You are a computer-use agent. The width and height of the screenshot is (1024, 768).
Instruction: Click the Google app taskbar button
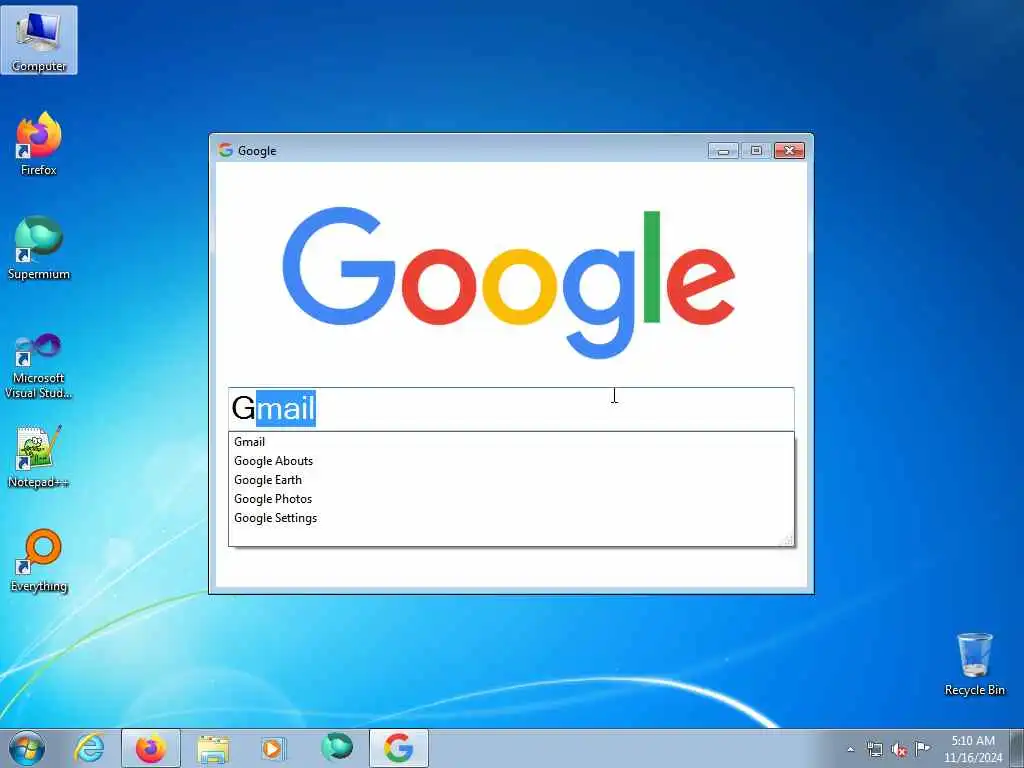click(399, 748)
